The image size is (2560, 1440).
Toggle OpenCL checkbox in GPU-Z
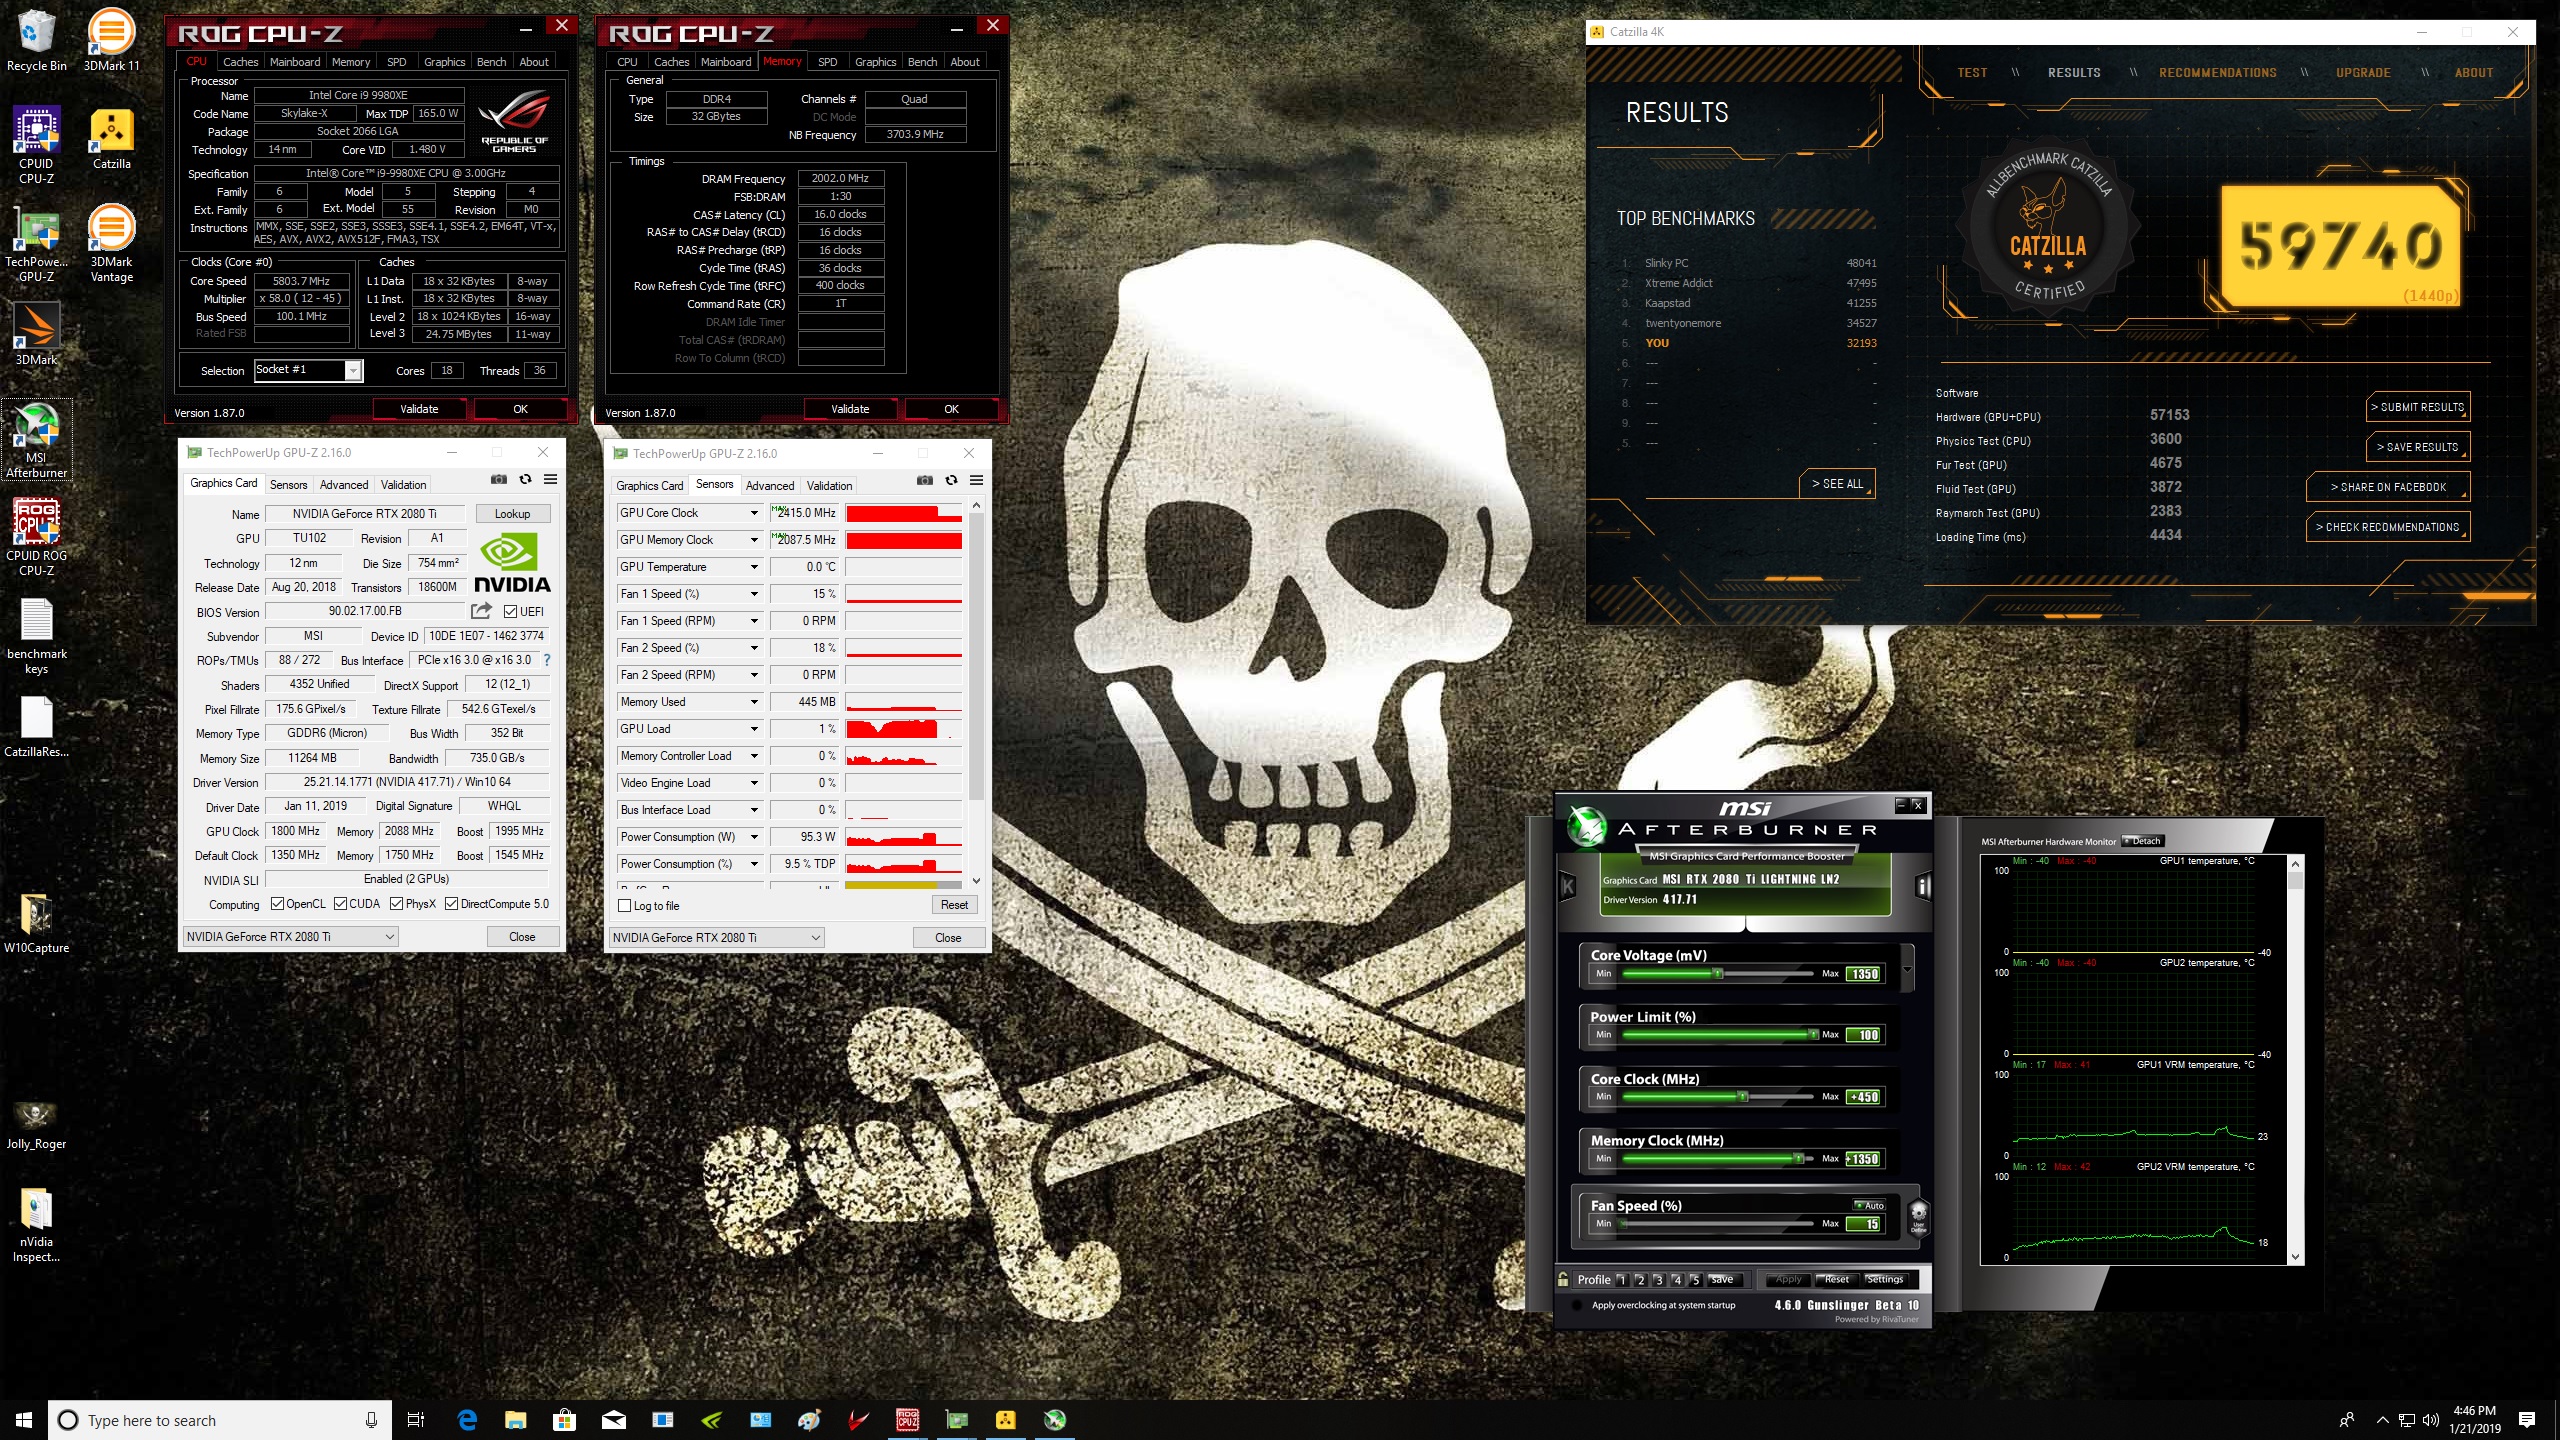[278, 904]
